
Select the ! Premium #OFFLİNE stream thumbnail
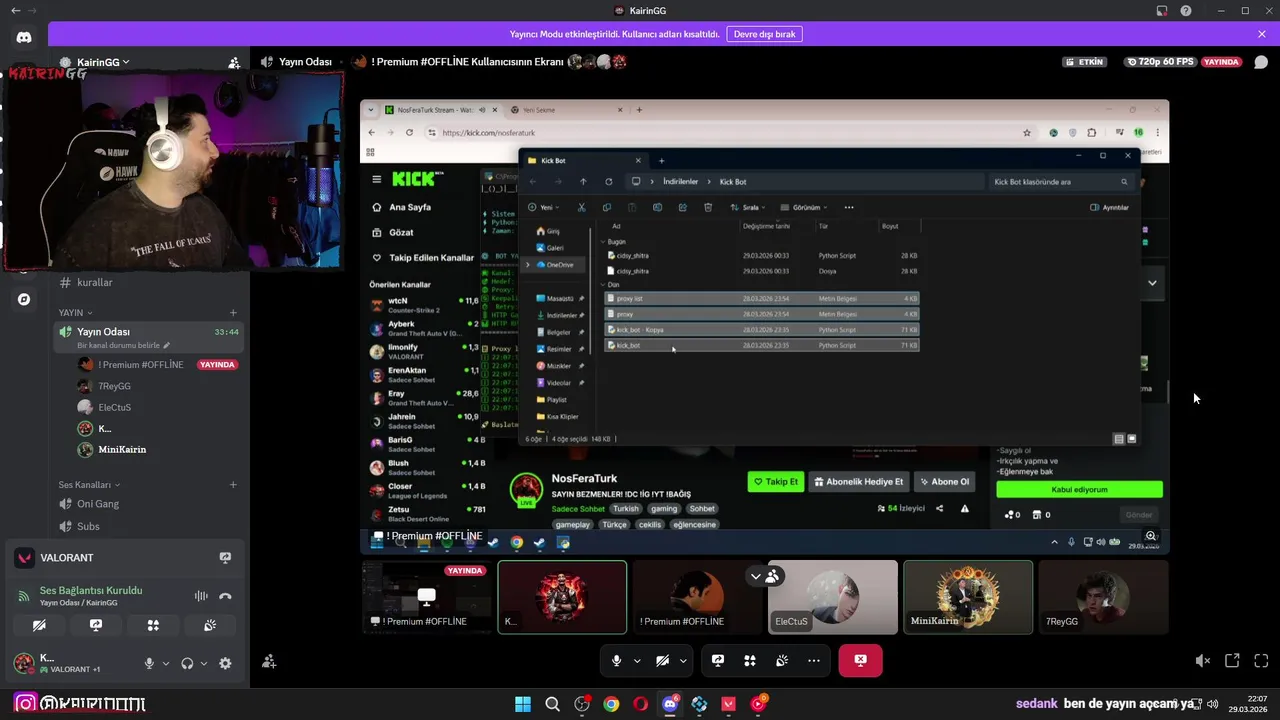427,597
